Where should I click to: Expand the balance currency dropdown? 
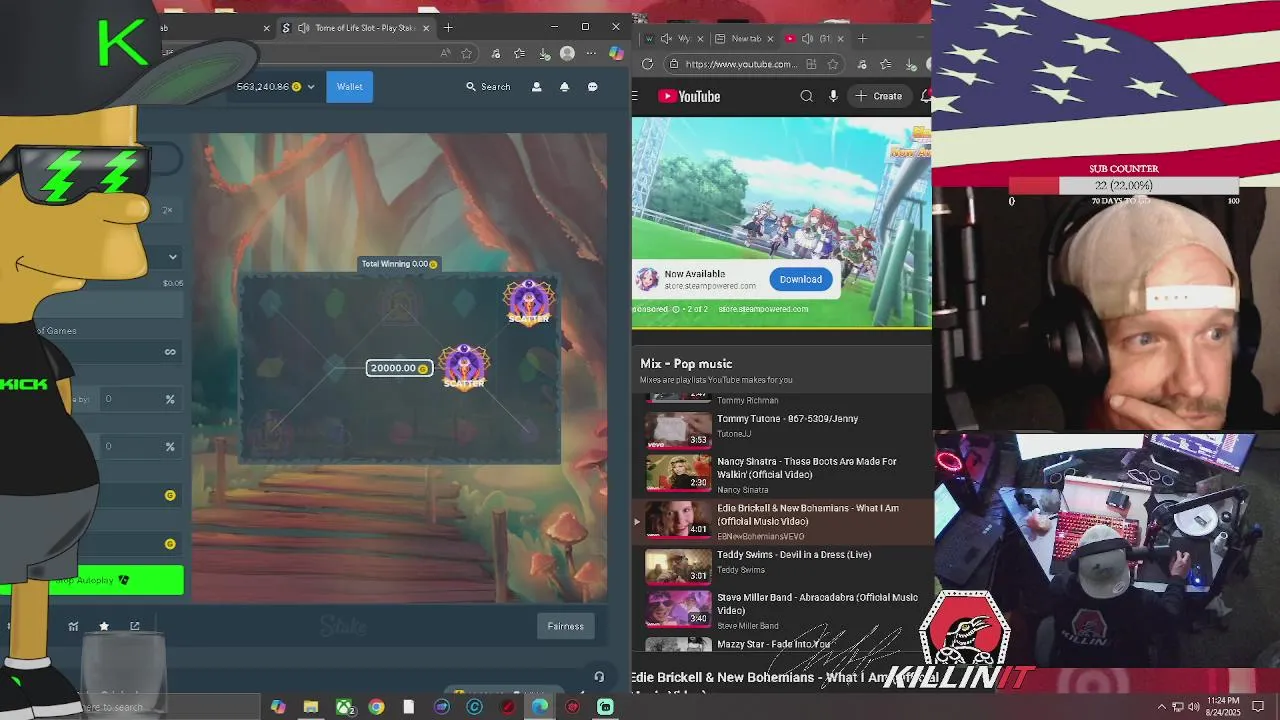pyautogui.click(x=311, y=87)
